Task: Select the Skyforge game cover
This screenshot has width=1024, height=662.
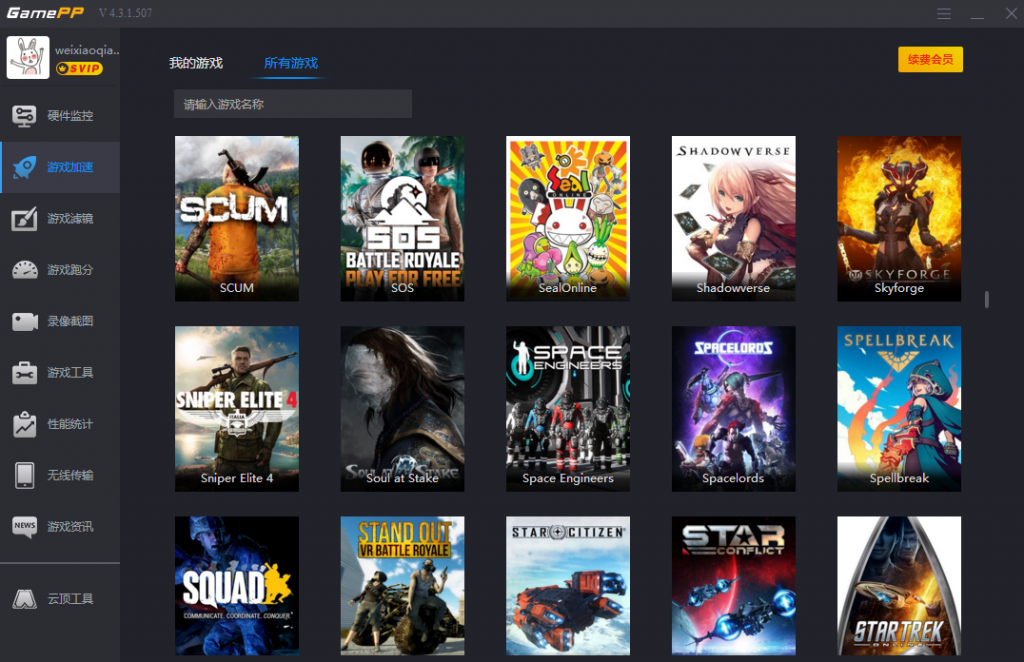Action: 899,219
